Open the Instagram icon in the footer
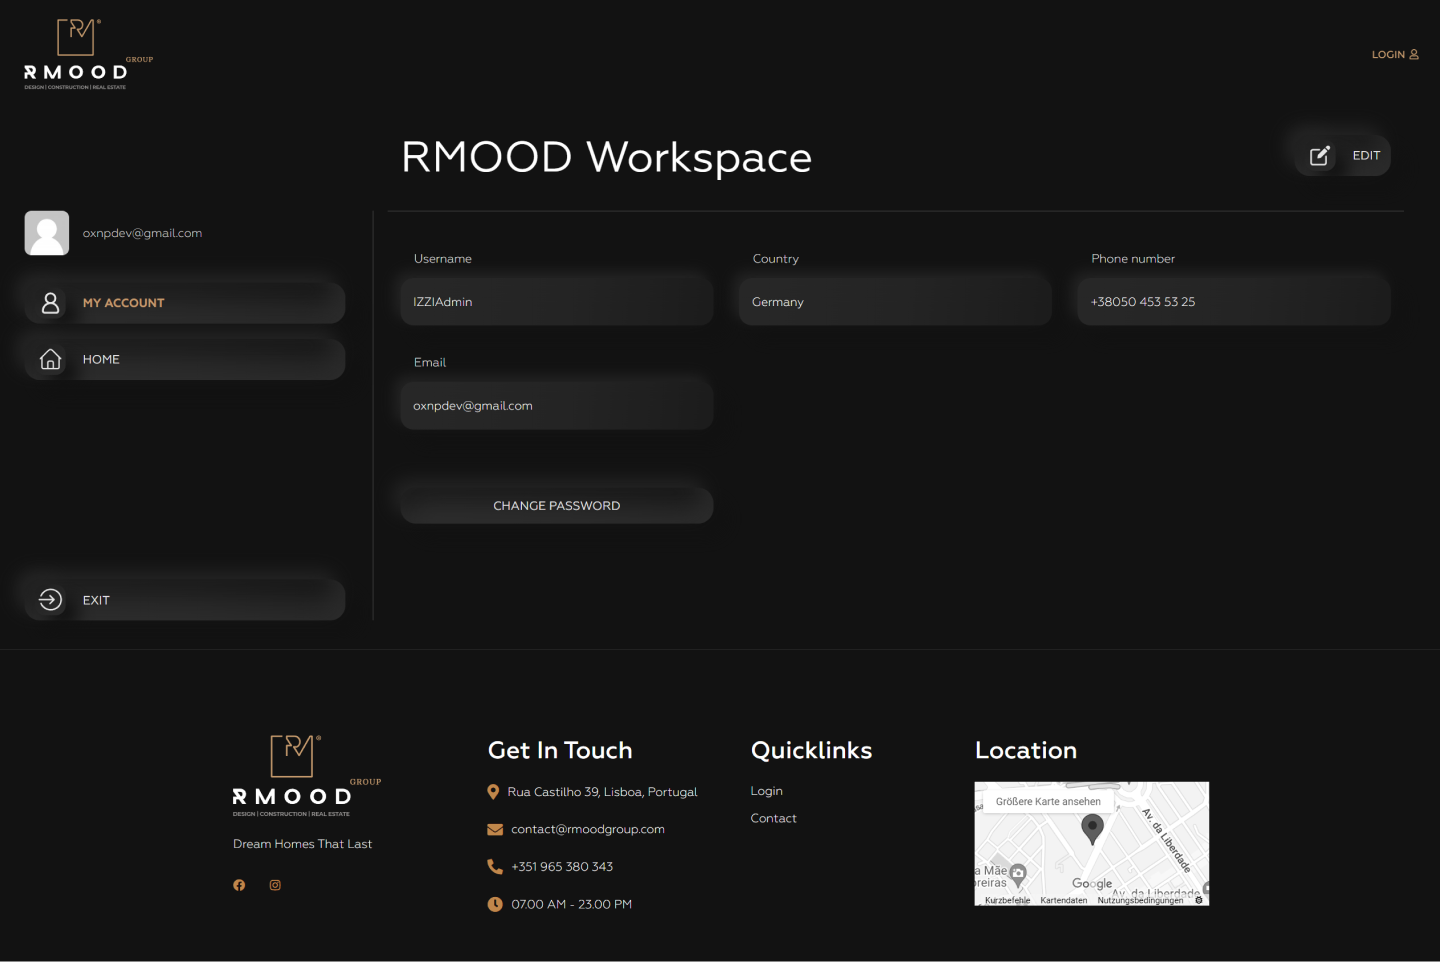The image size is (1440, 962). (275, 885)
